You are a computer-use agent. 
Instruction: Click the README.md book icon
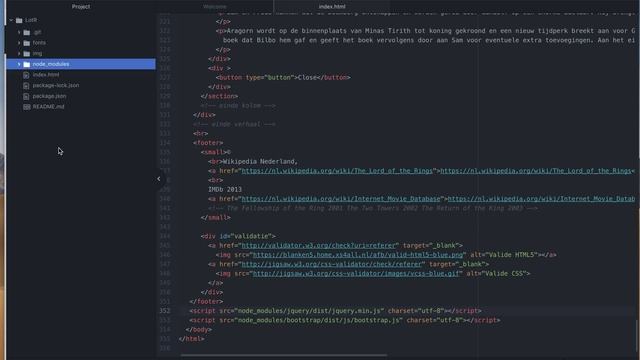click(x=27, y=107)
